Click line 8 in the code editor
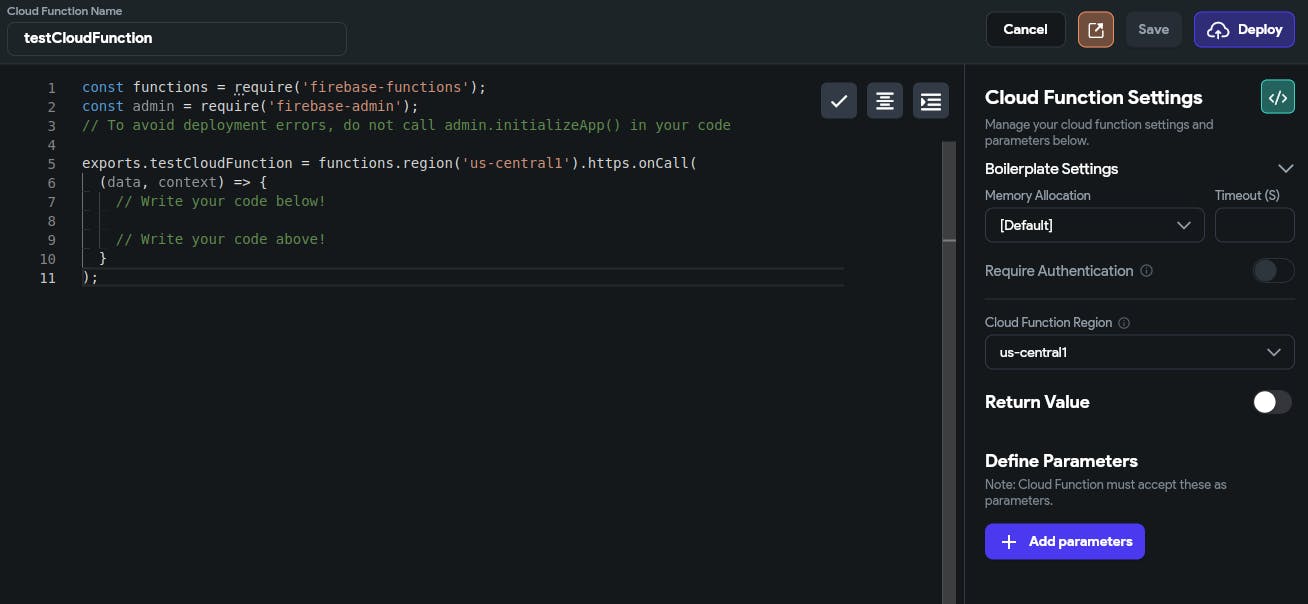The width and height of the screenshot is (1308, 604). [400, 221]
